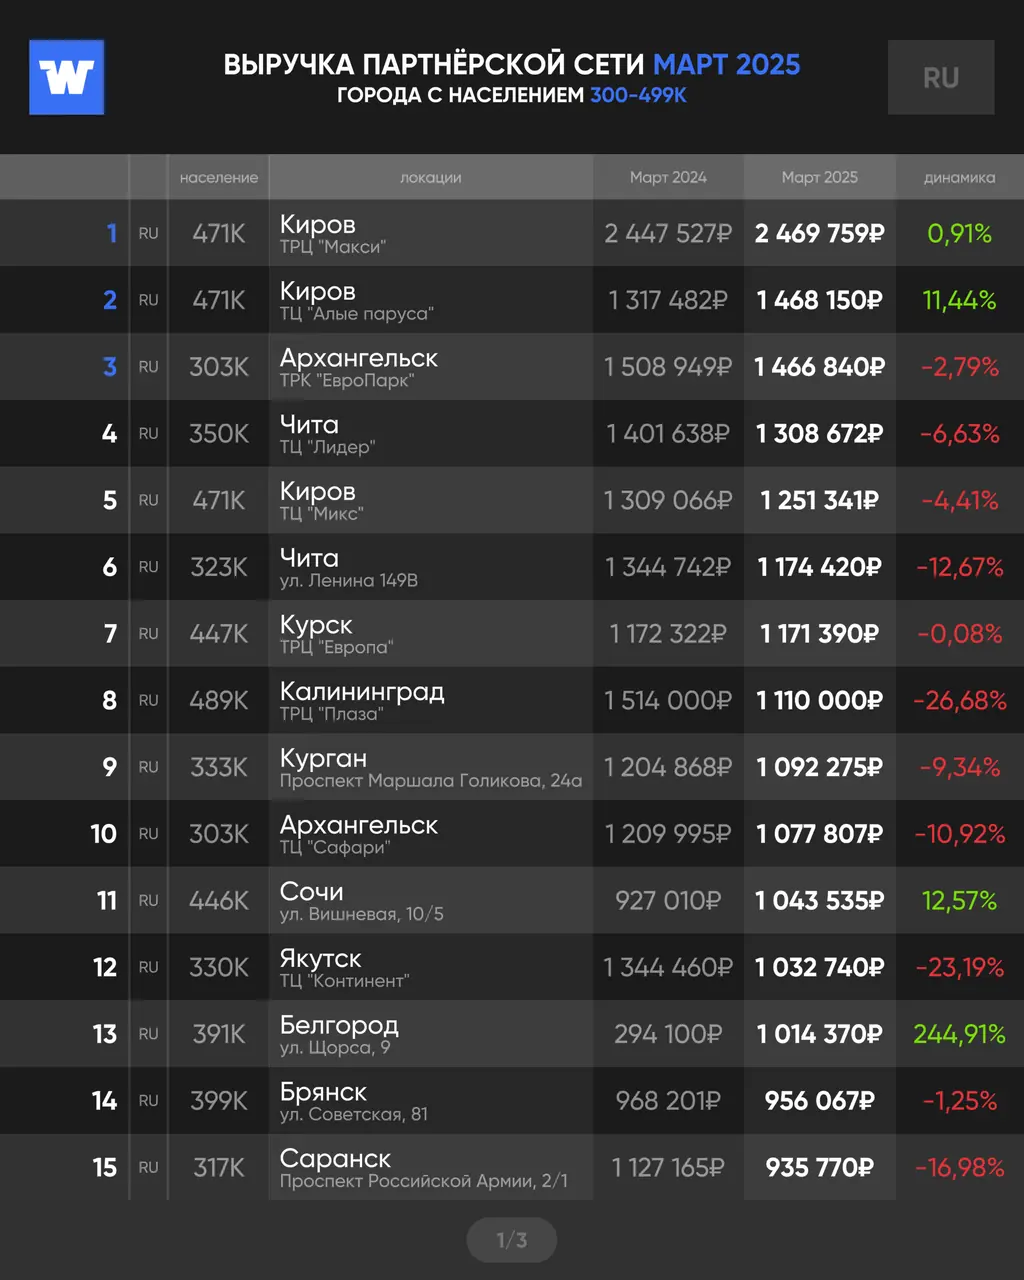Click the blue W logo icon
This screenshot has width=1024, height=1280.
[67, 77]
